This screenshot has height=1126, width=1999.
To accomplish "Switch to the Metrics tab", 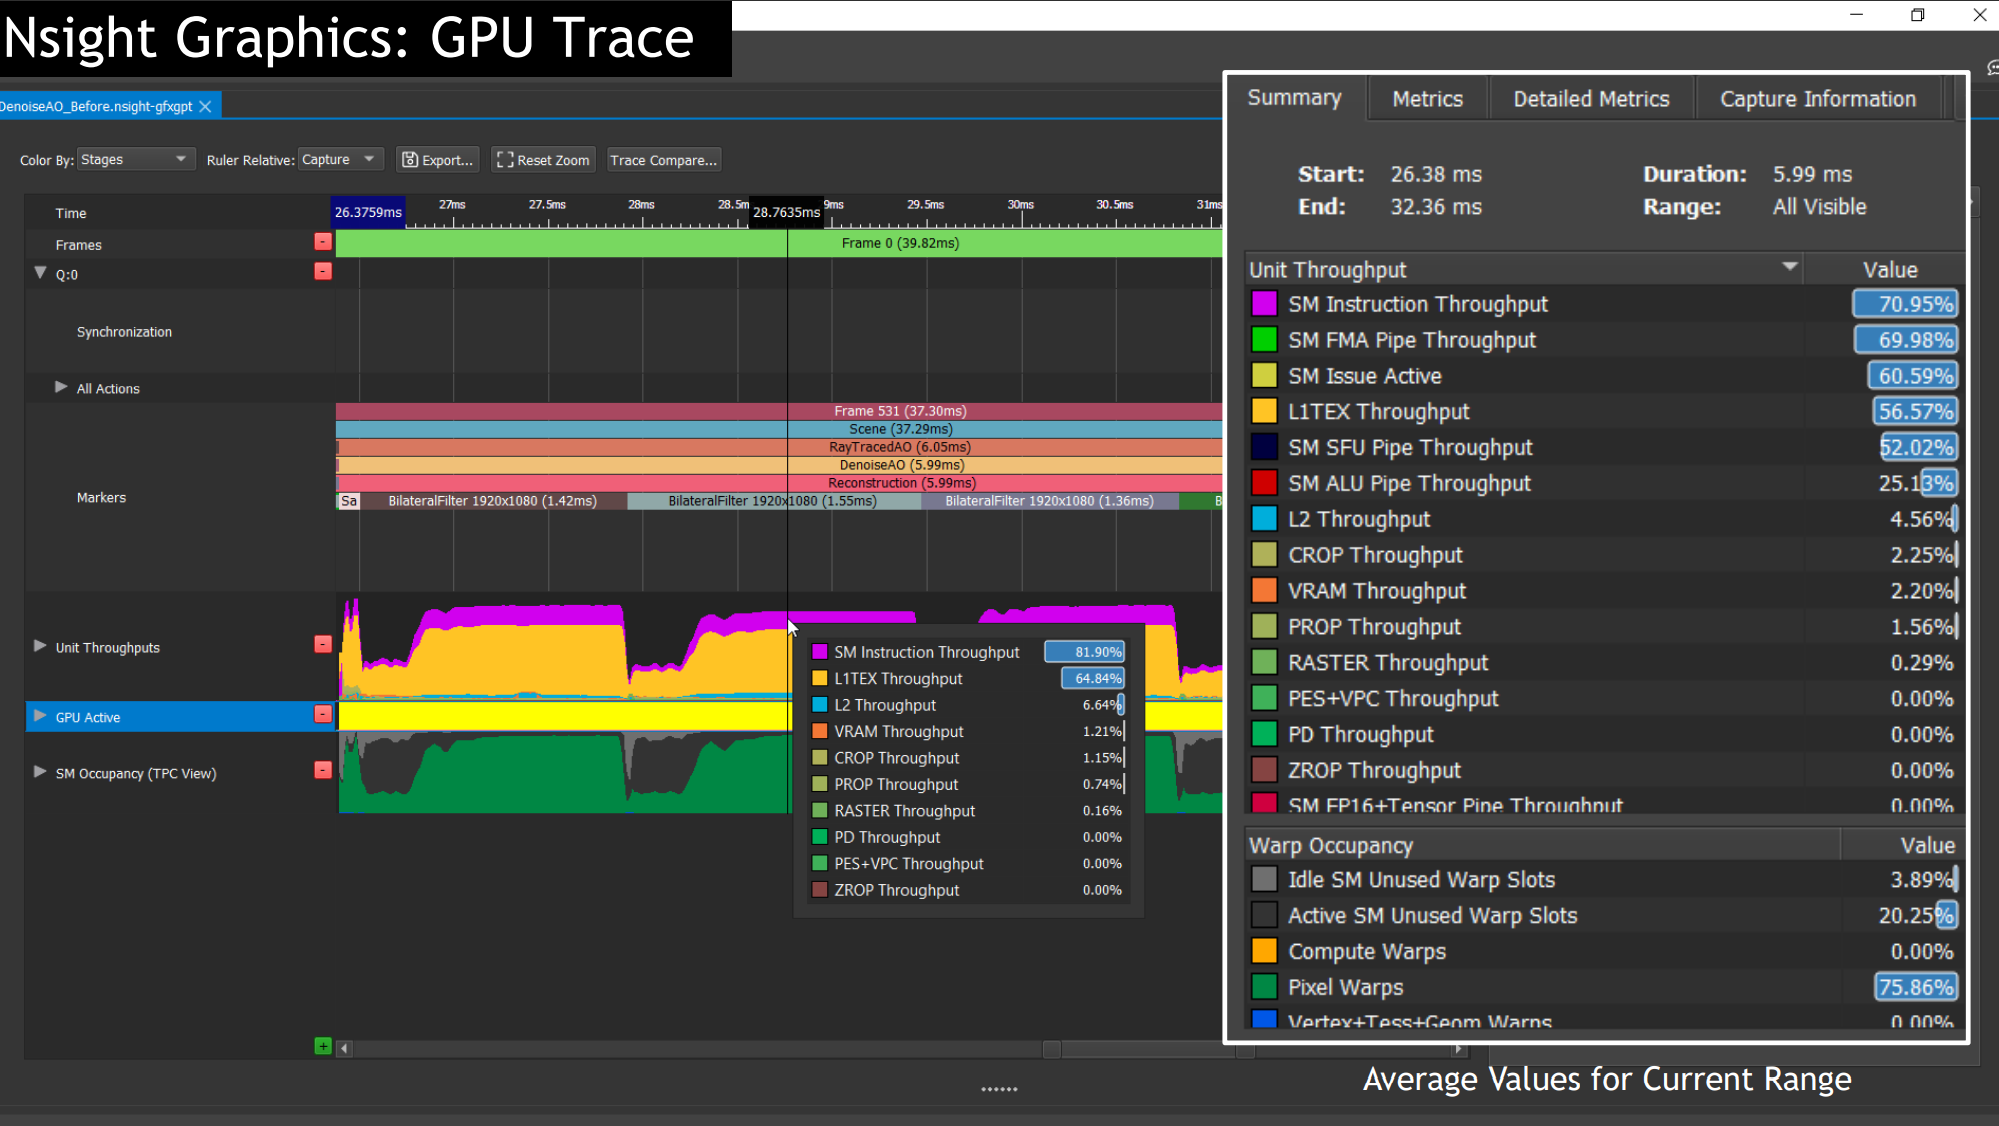I will click(1427, 98).
